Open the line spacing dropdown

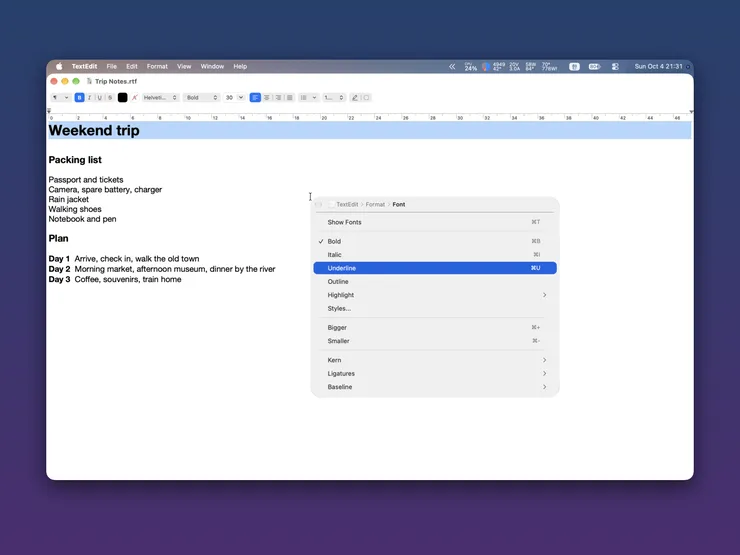334,98
